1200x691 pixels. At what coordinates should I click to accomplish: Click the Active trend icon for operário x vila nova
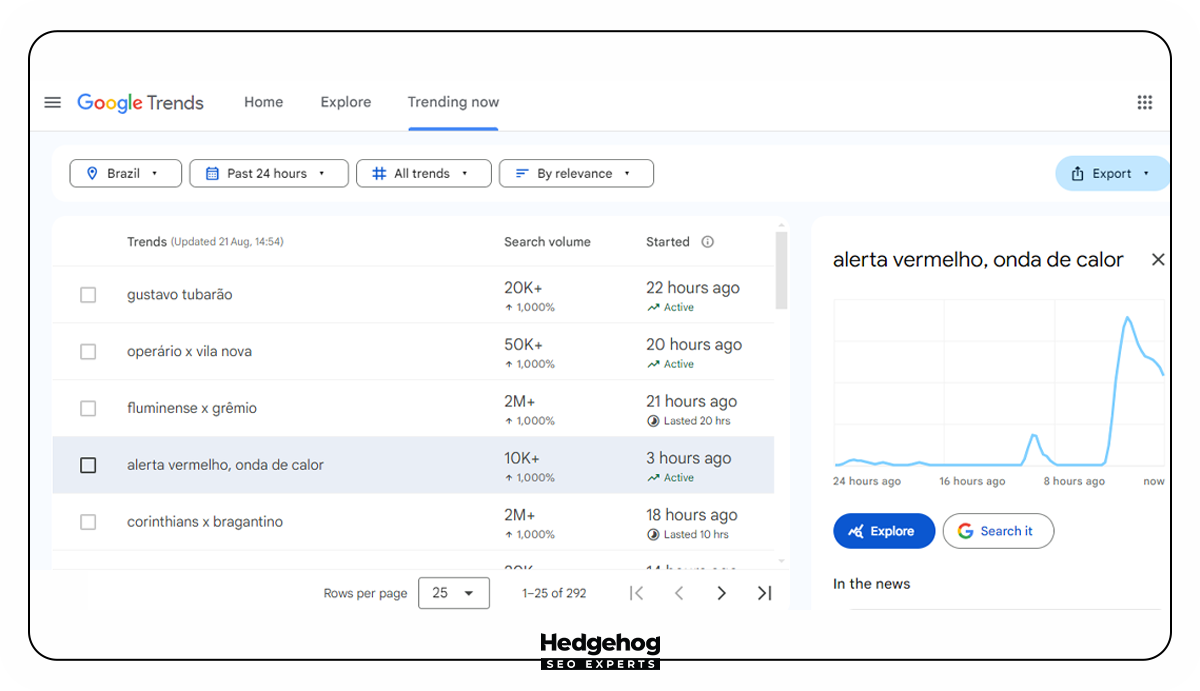[653, 365]
